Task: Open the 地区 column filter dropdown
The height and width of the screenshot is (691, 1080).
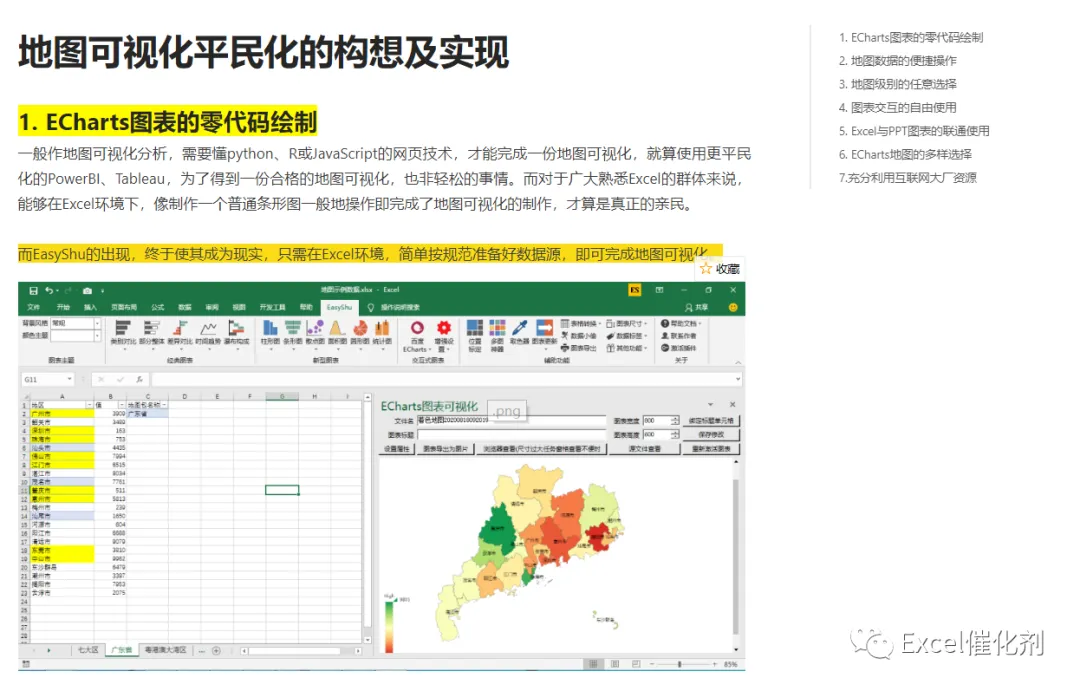Action: [89, 405]
